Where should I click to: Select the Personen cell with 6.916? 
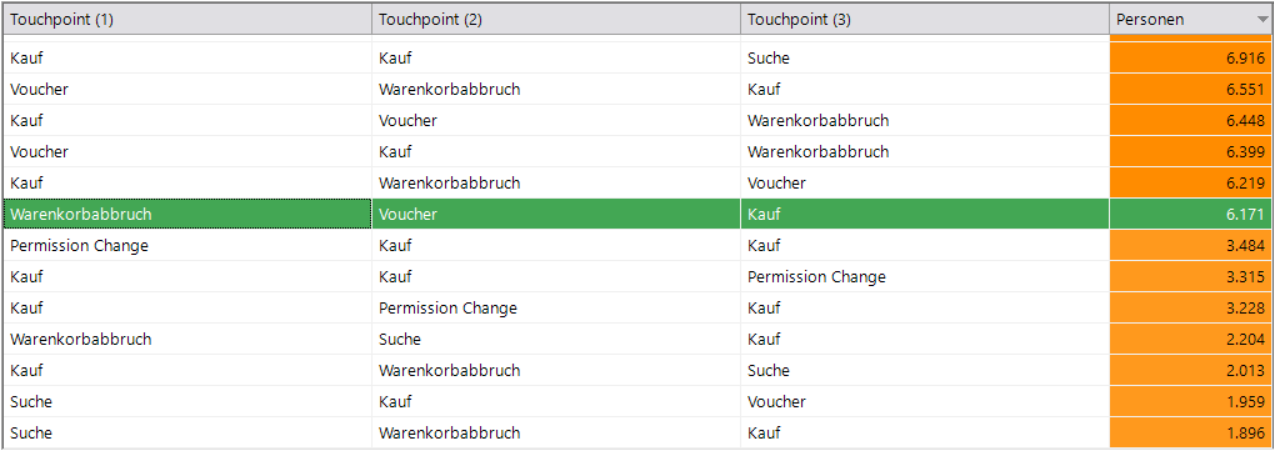pos(1191,58)
